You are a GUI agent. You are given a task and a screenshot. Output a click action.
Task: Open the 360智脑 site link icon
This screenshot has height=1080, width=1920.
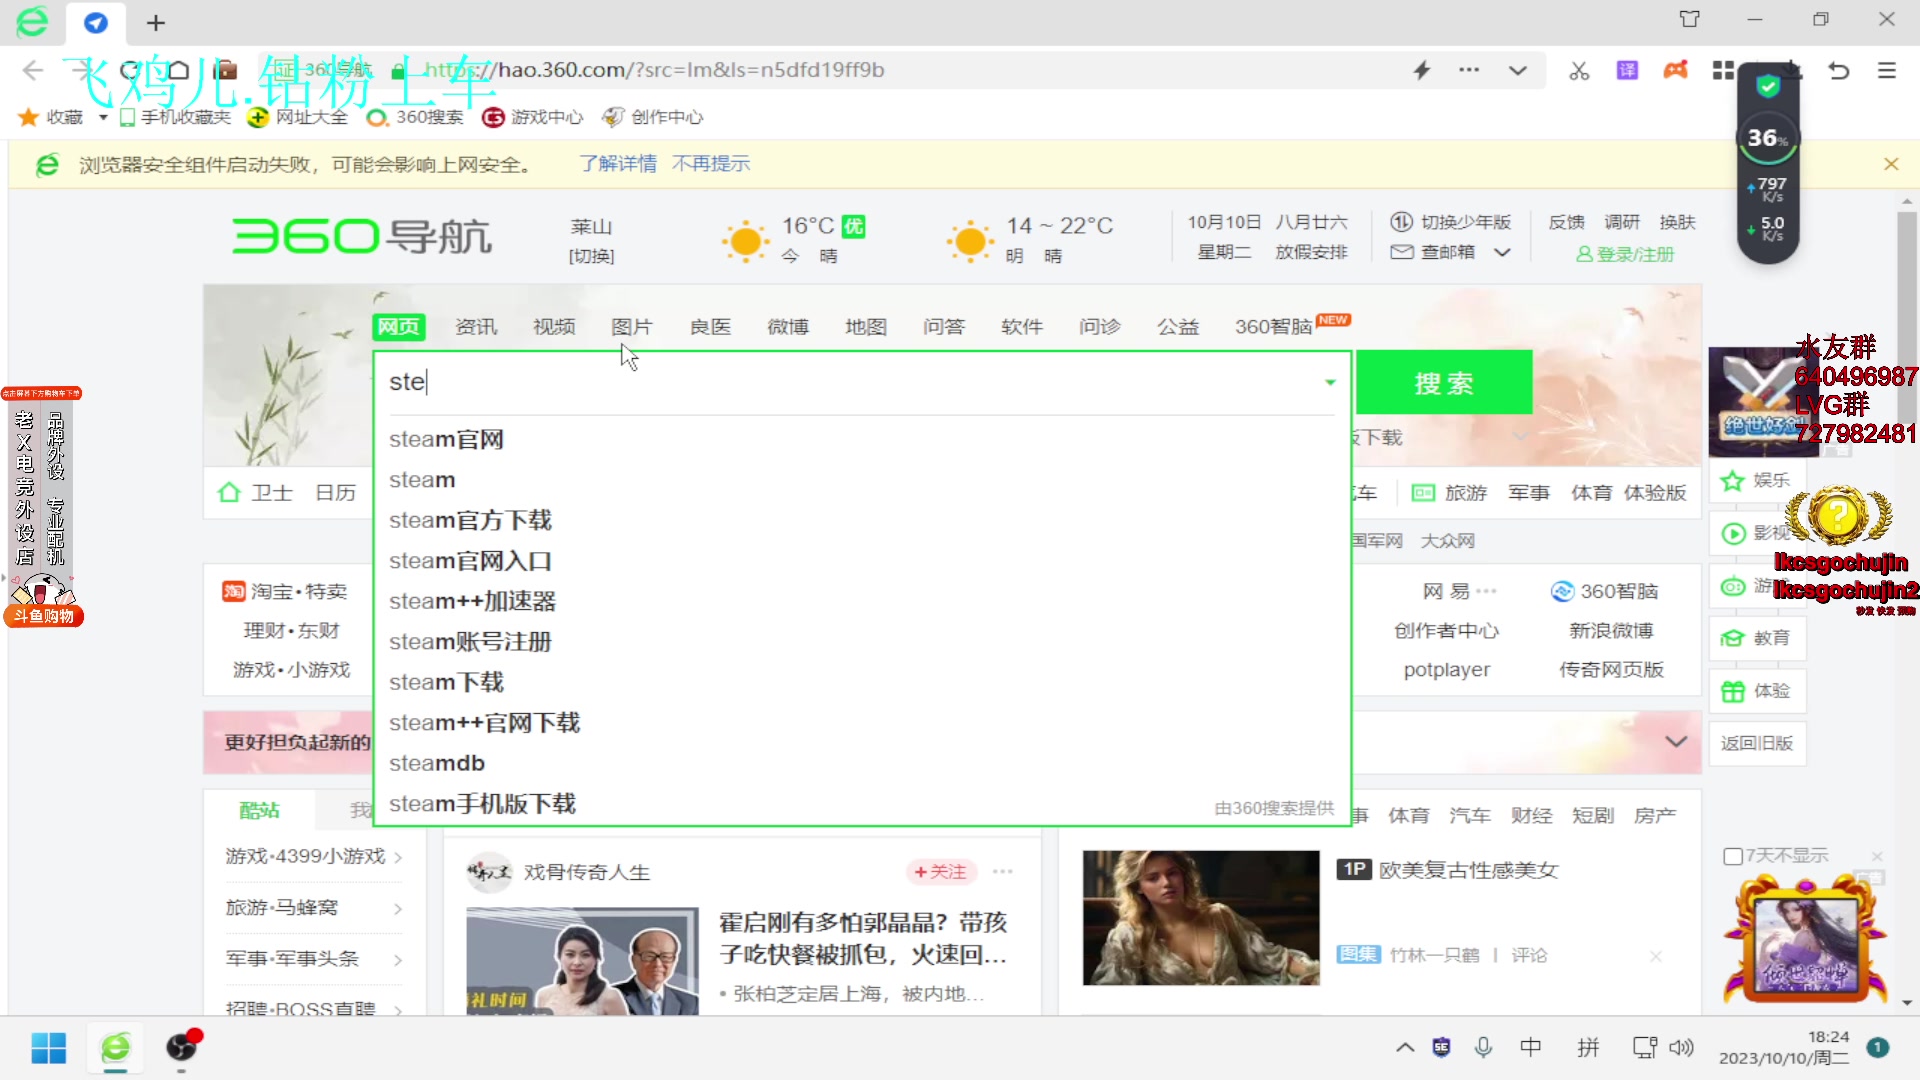click(x=1562, y=592)
